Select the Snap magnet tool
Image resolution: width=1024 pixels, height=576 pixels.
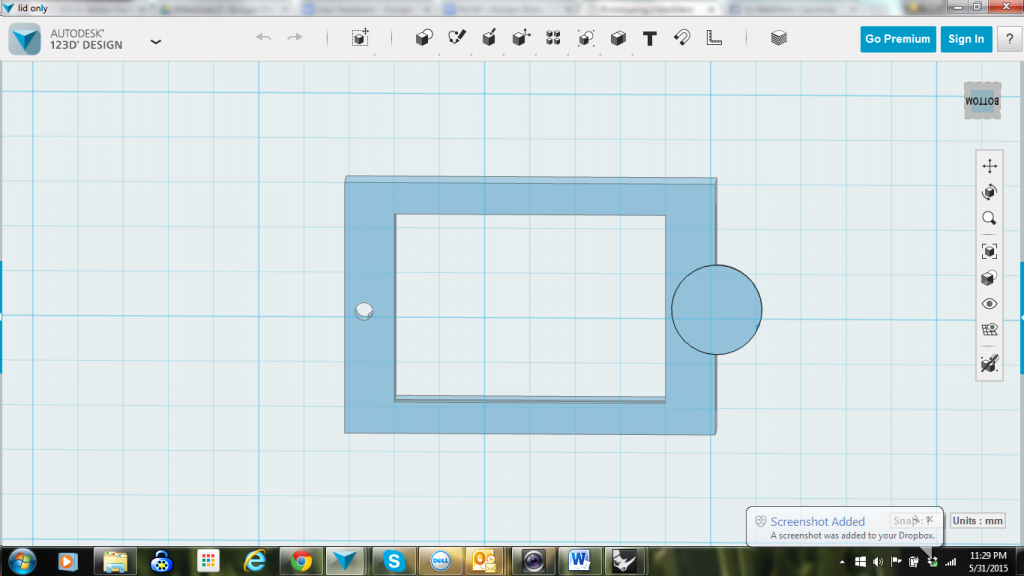tap(682, 39)
